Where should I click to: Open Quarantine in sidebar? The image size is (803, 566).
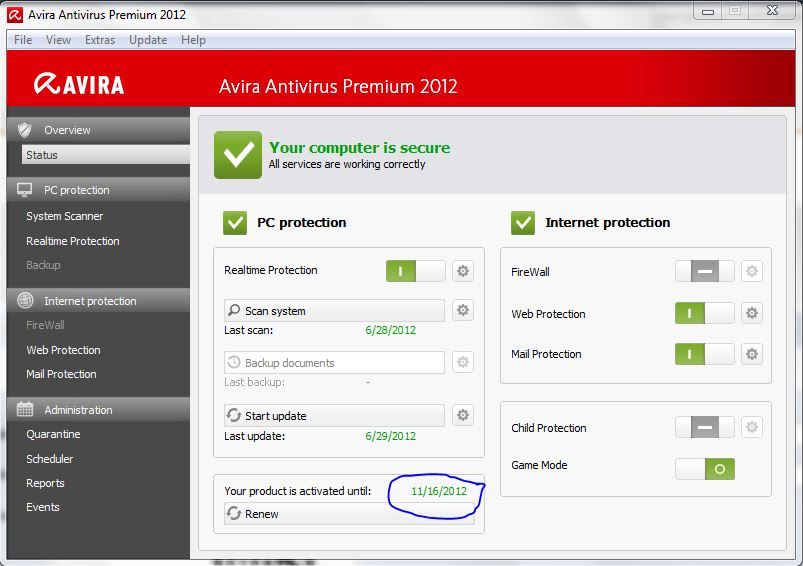click(x=53, y=434)
